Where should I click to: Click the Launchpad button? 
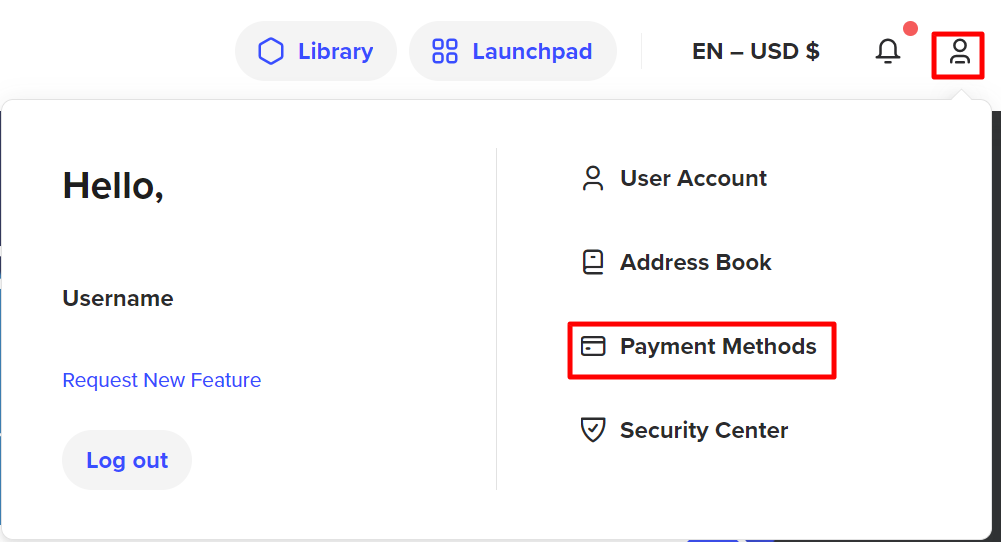pyautogui.click(x=513, y=51)
